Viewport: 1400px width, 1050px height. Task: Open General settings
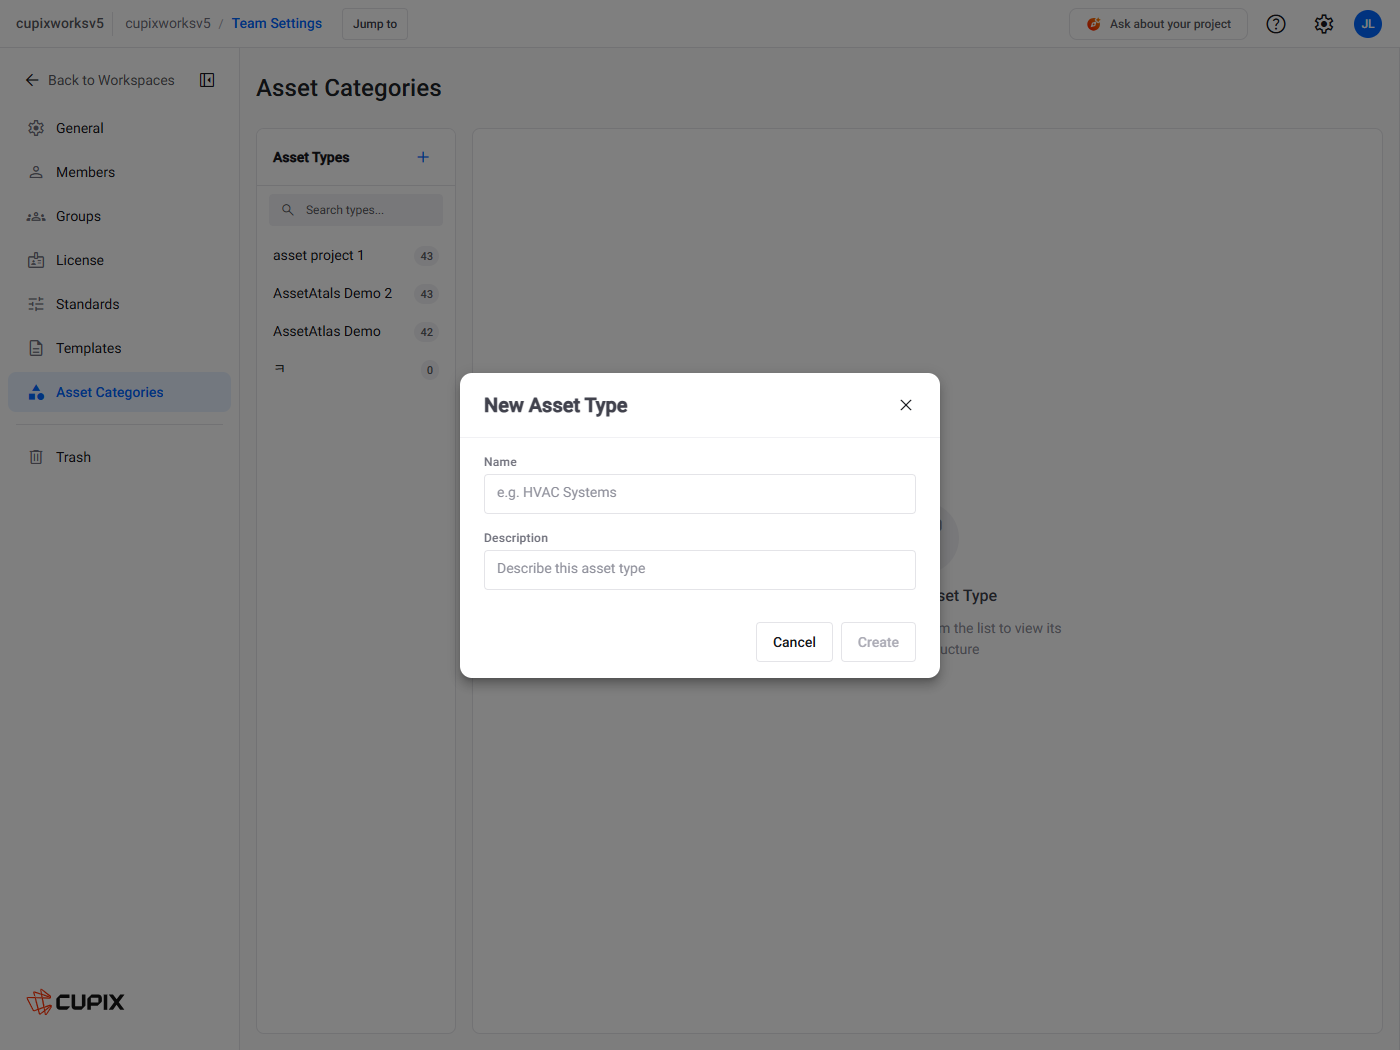pos(119,128)
